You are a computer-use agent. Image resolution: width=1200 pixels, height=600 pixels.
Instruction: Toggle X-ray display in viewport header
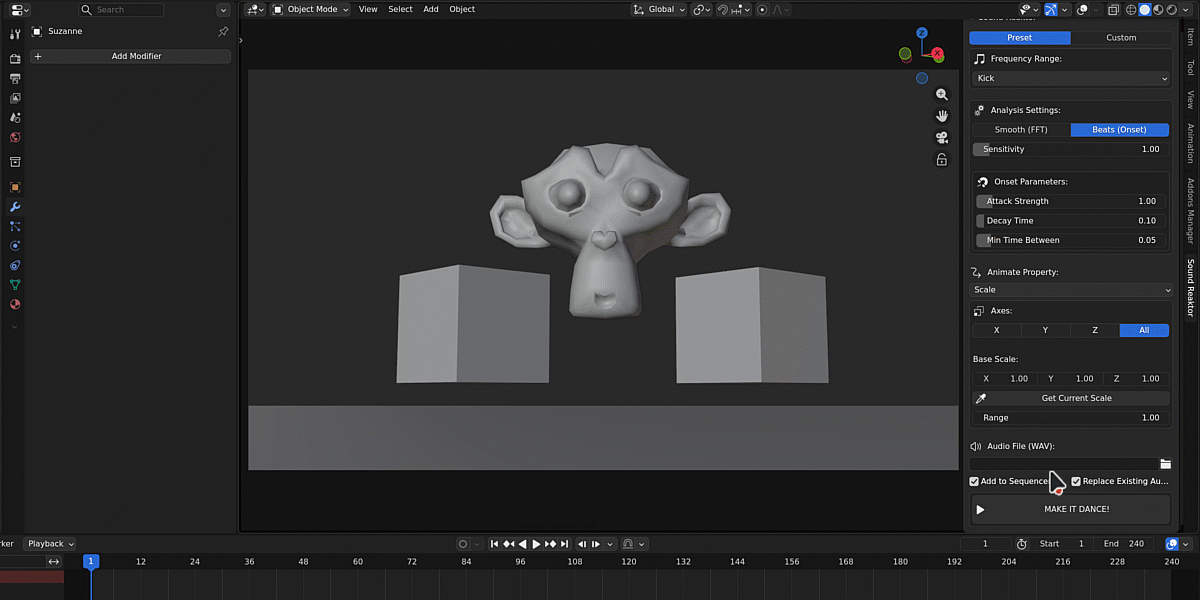point(1113,10)
